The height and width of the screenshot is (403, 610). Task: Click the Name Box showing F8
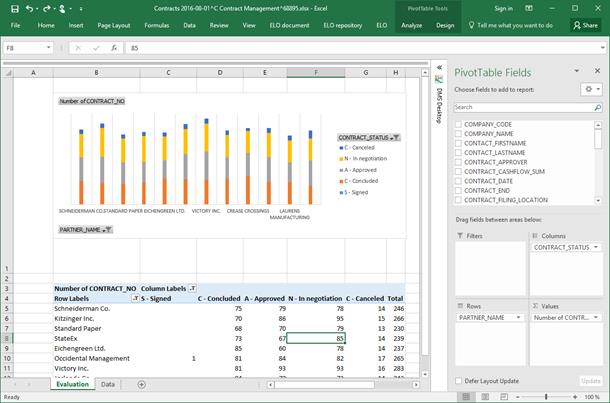pos(24,48)
